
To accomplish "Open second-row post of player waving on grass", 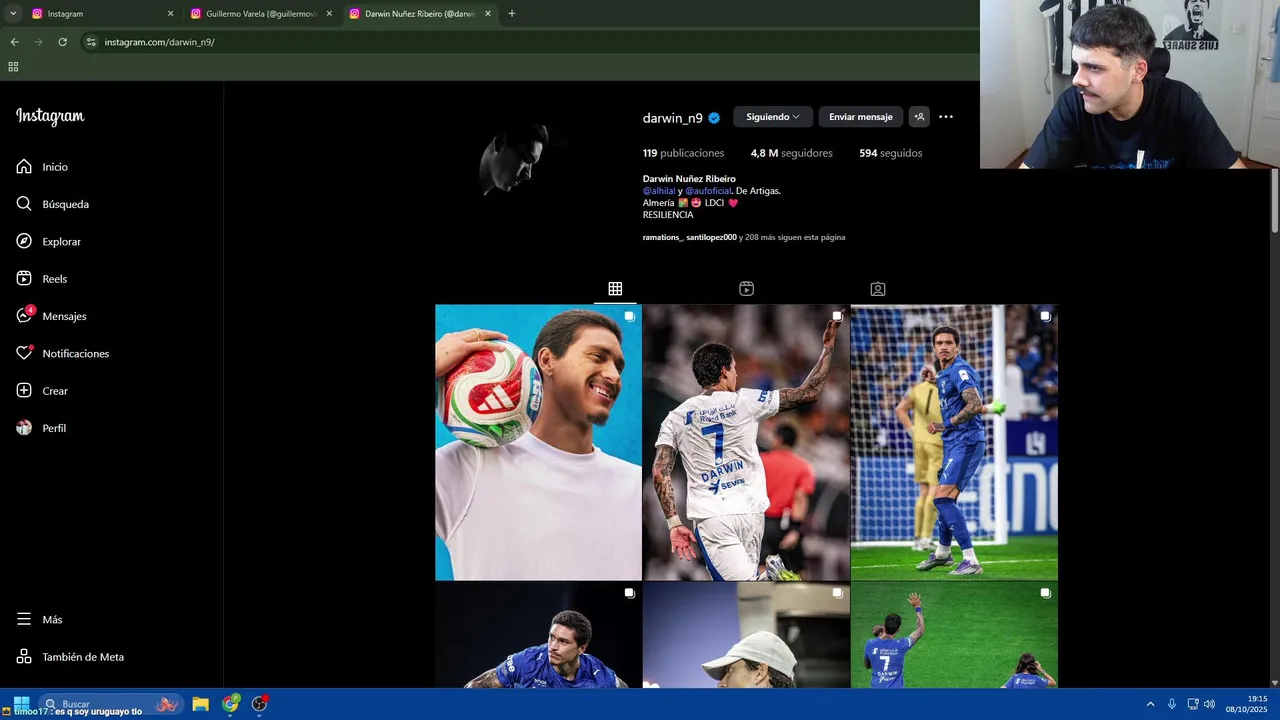I will point(954,635).
